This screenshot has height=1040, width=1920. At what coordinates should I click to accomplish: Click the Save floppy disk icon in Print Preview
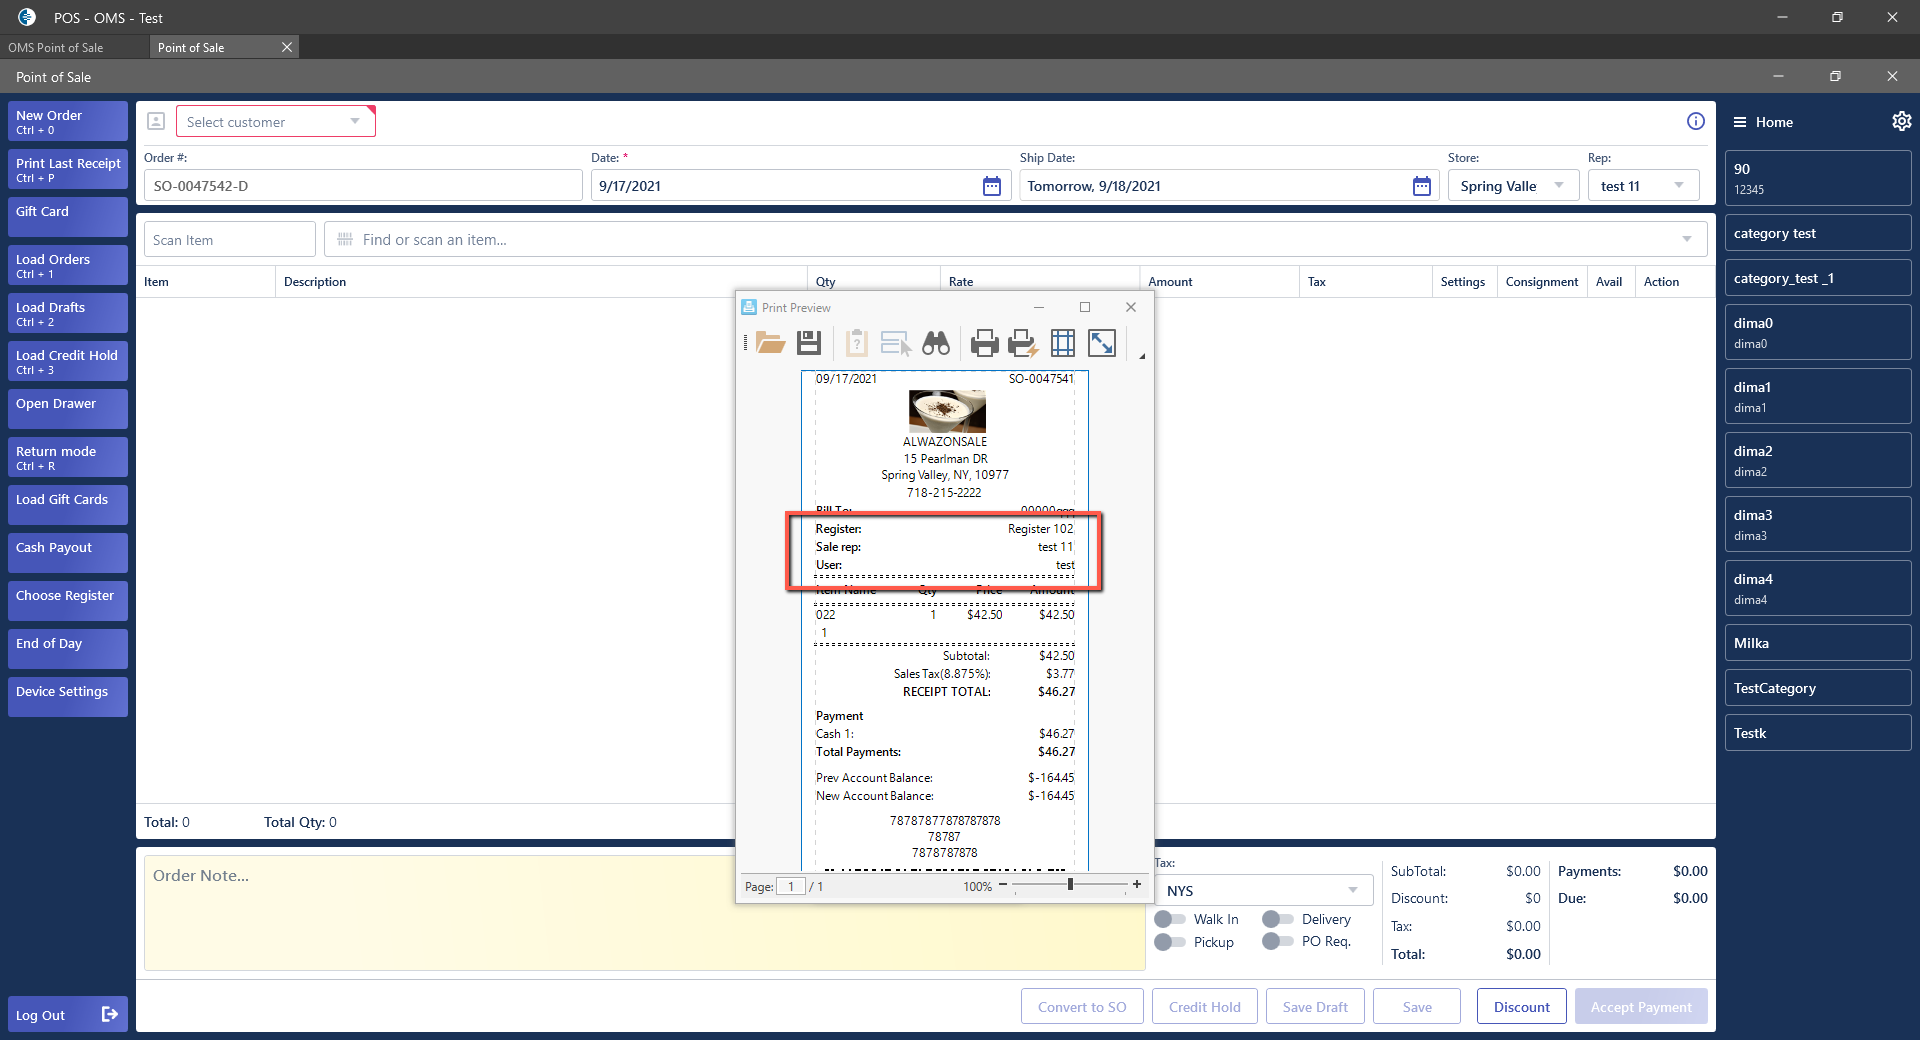(x=809, y=344)
